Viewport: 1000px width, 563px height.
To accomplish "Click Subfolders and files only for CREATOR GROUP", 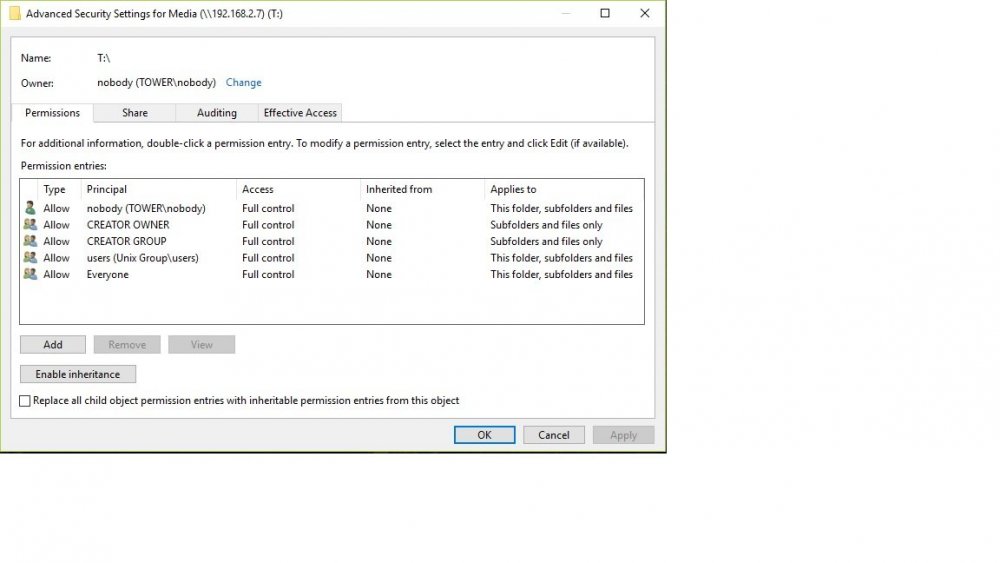I will [546, 242].
